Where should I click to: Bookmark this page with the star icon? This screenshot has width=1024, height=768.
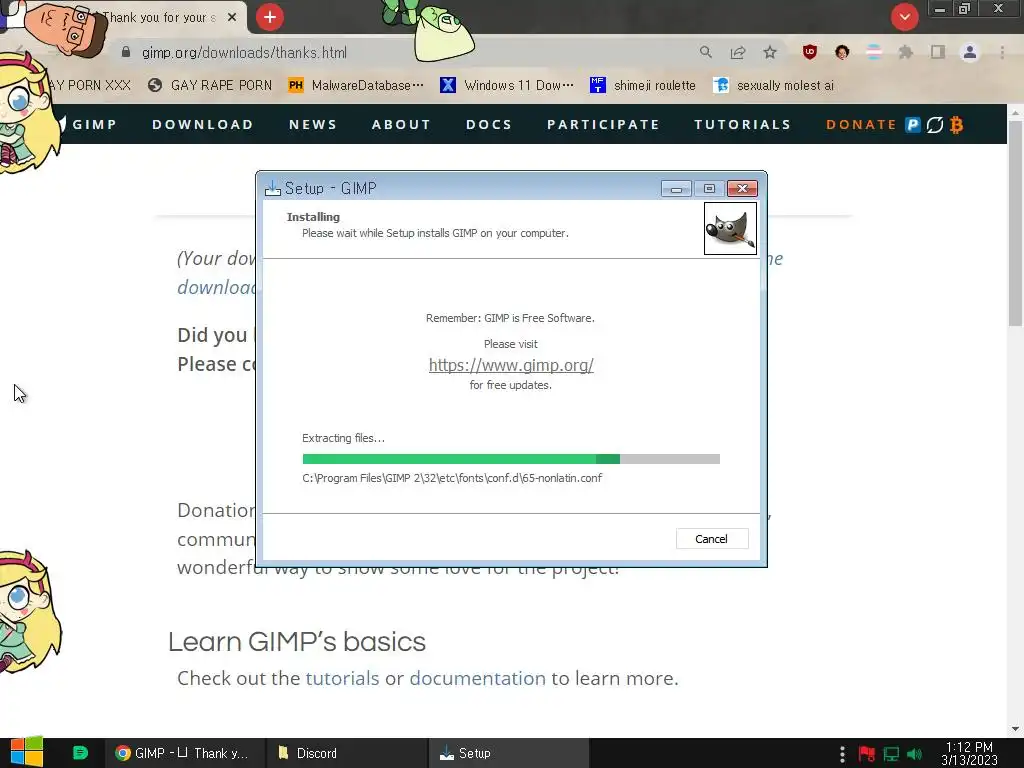770,52
